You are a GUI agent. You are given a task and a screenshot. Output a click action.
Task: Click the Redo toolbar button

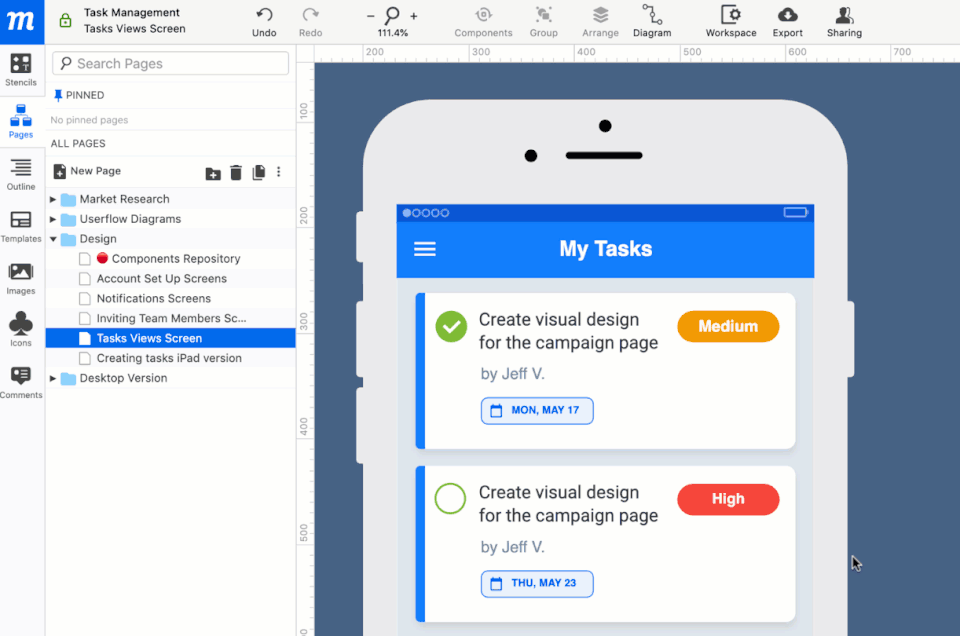point(310,22)
